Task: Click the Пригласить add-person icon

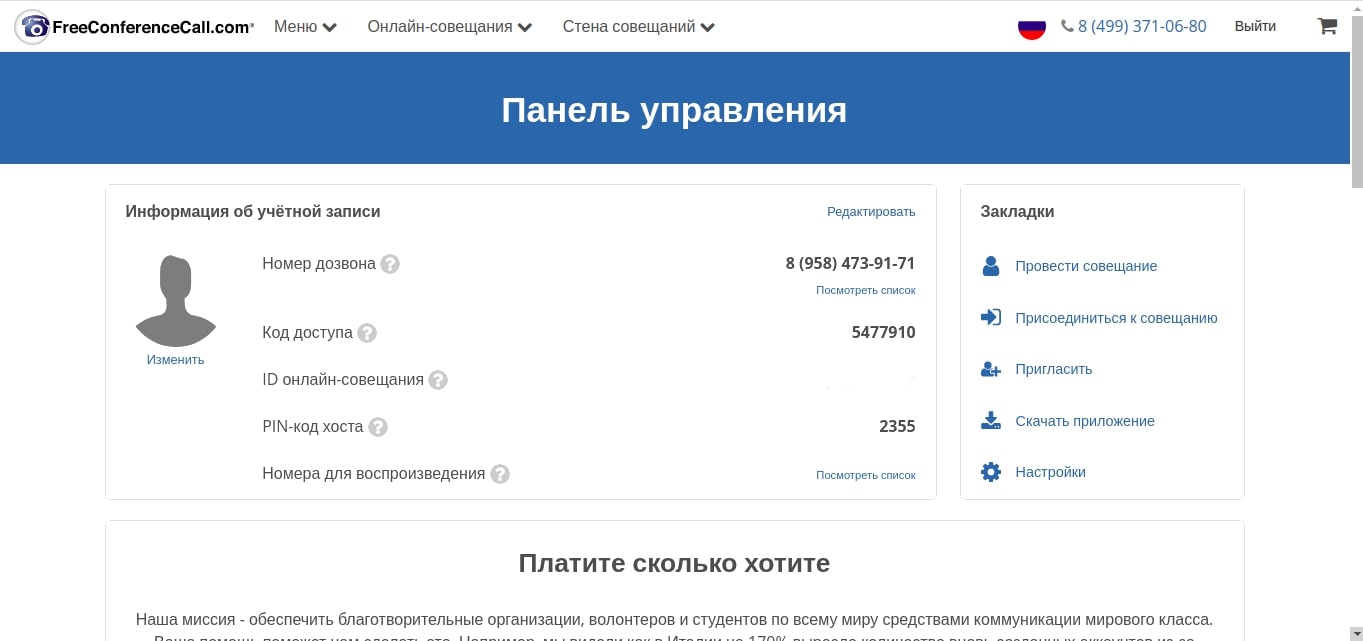Action: [x=990, y=369]
